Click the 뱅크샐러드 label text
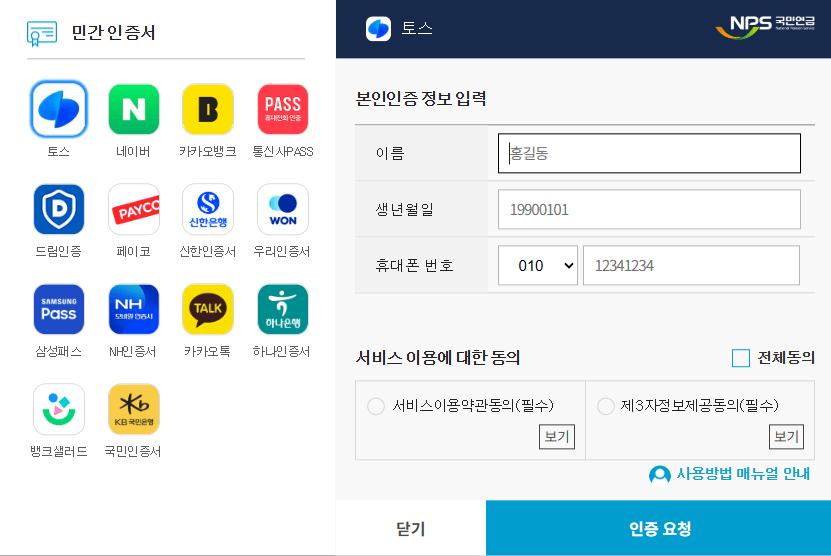The width and height of the screenshot is (831, 556). [x=58, y=452]
